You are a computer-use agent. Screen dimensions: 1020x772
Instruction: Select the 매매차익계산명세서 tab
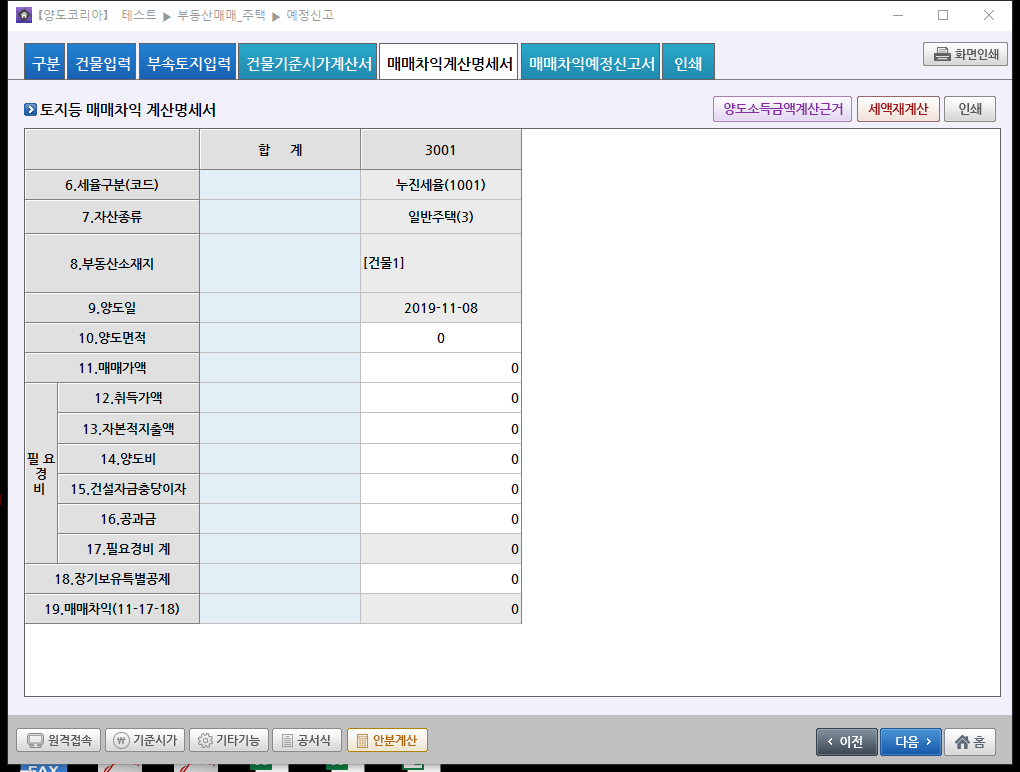[x=449, y=62]
